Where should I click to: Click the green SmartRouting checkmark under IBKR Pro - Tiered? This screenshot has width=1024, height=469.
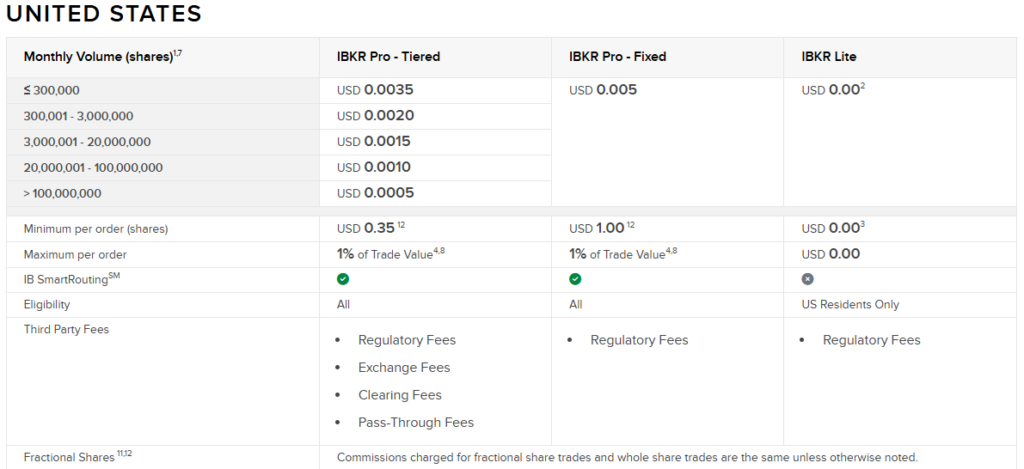(x=343, y=279)
